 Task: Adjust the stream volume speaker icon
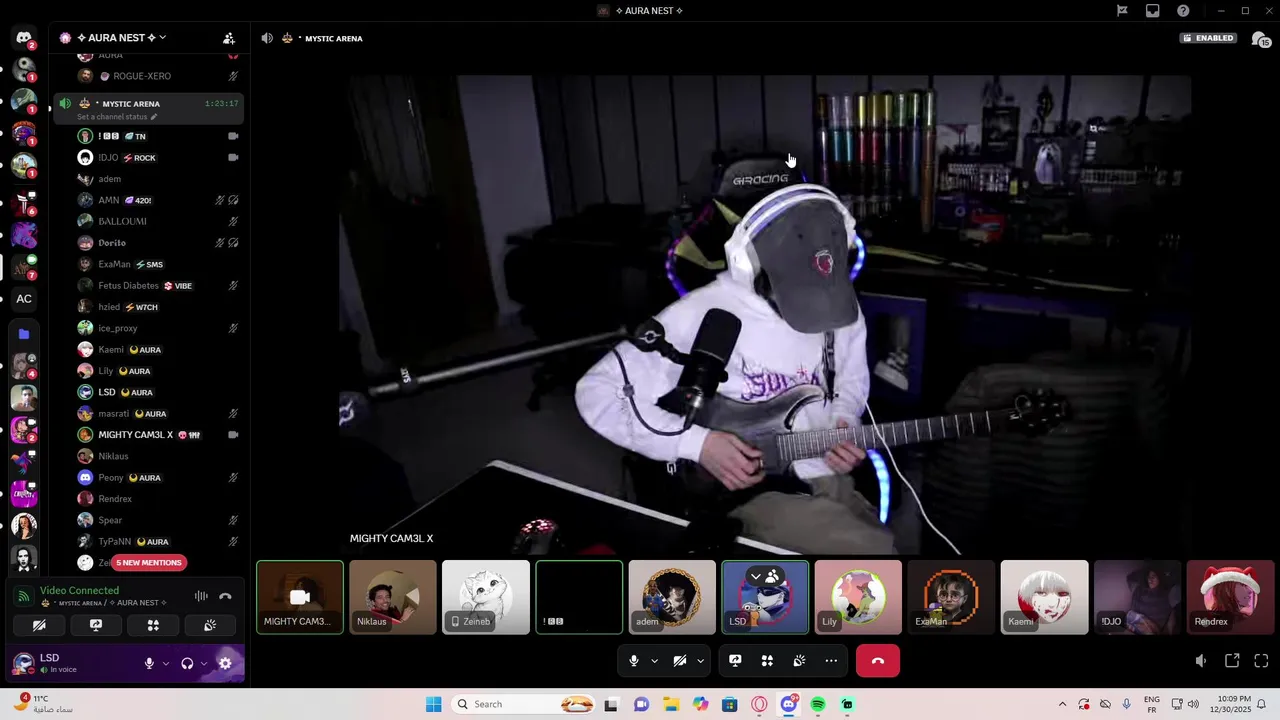click(1201, 661)
